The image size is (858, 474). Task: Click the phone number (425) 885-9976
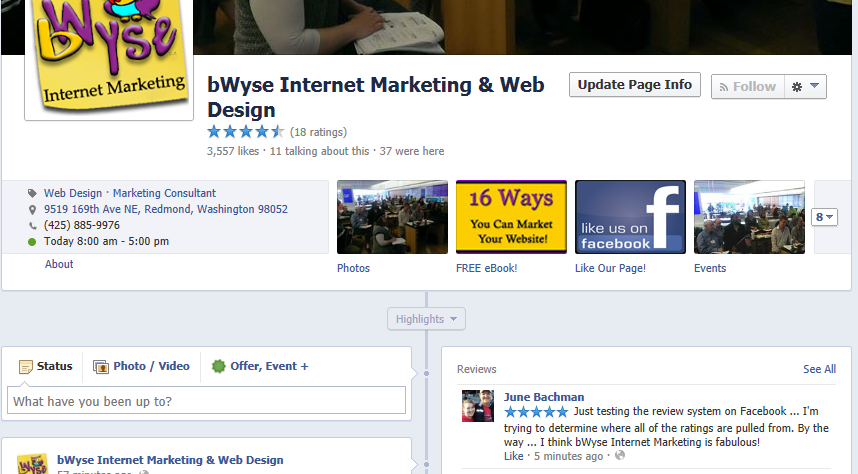82,225
